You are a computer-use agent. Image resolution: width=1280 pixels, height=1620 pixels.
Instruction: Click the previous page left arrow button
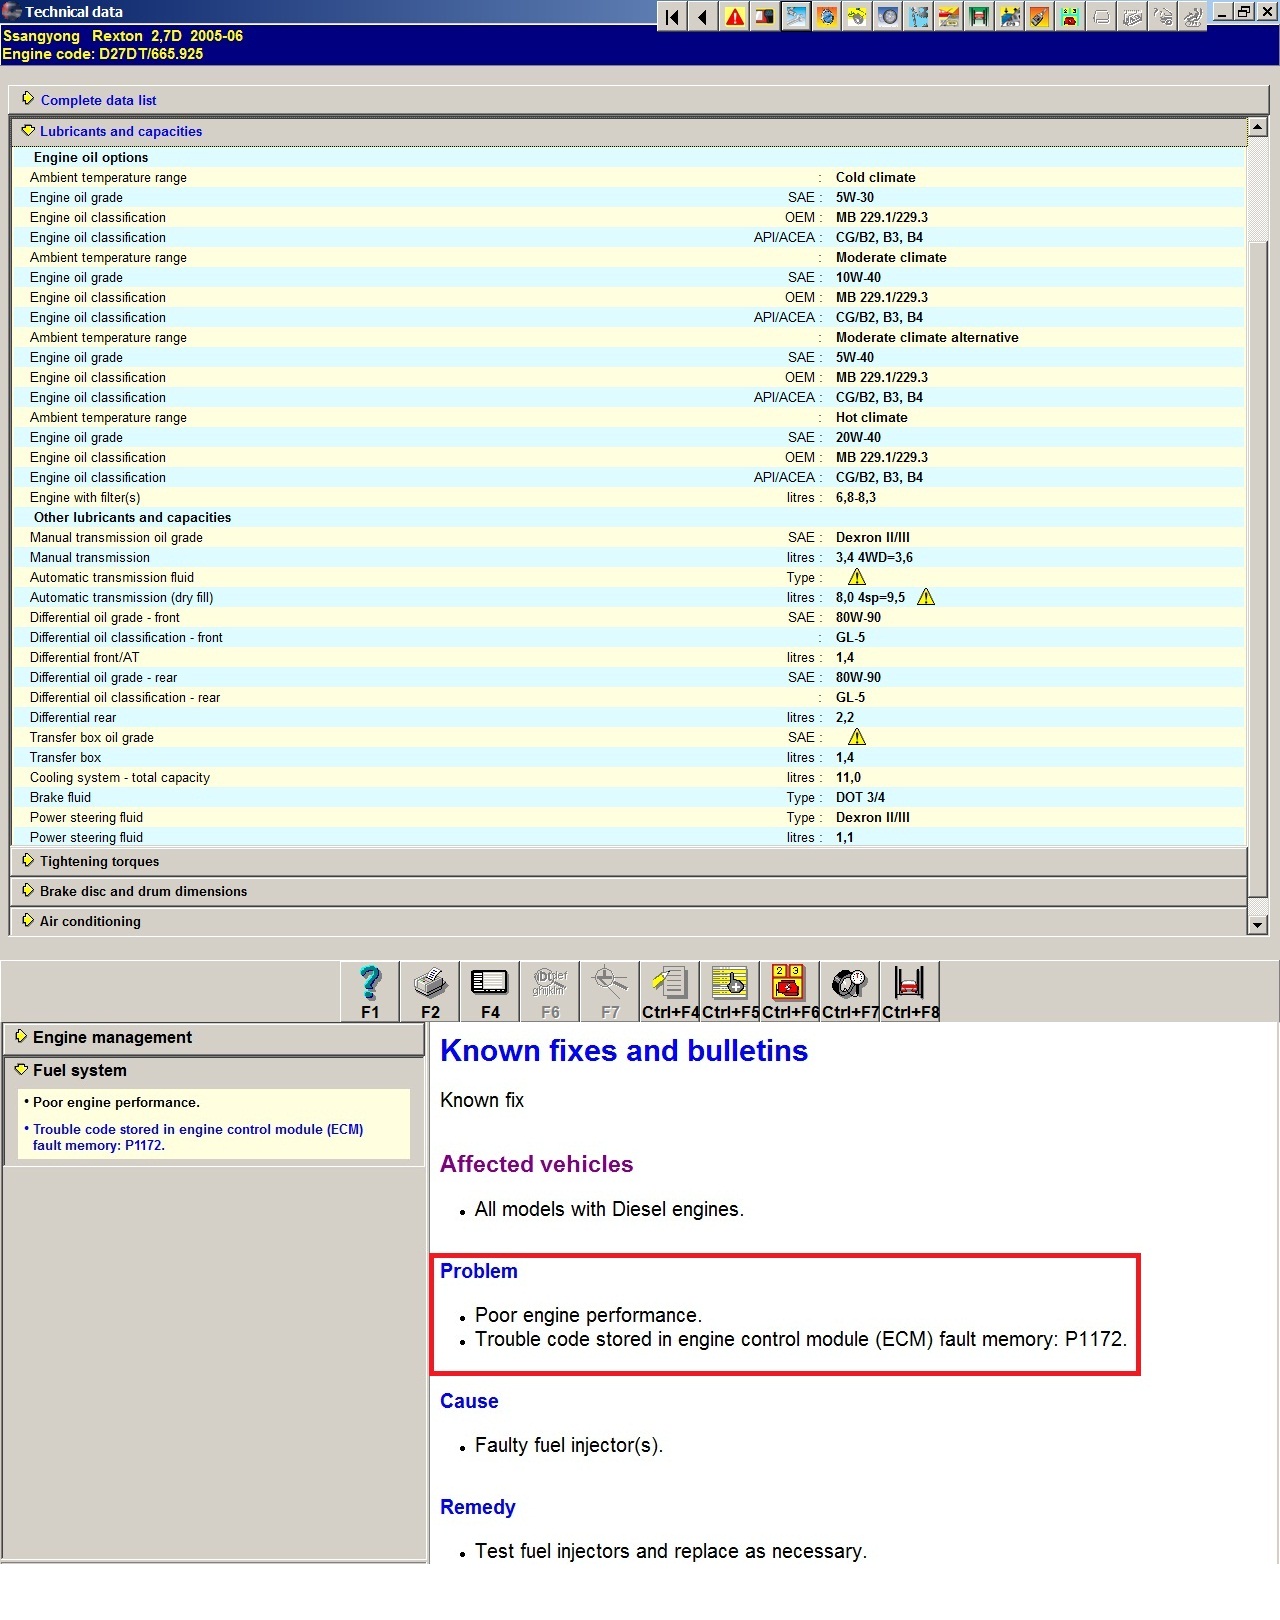tap(703, 17)
